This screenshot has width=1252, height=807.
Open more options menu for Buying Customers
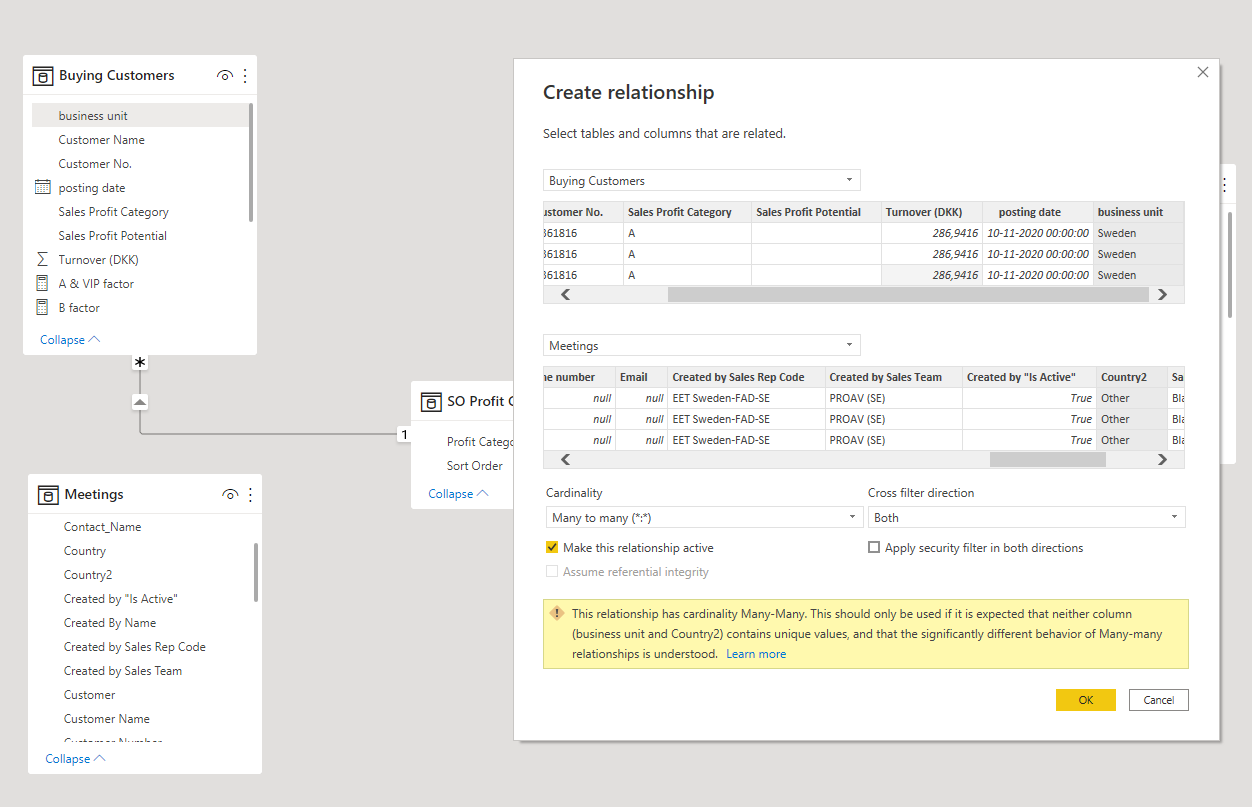tap(245, 76)
